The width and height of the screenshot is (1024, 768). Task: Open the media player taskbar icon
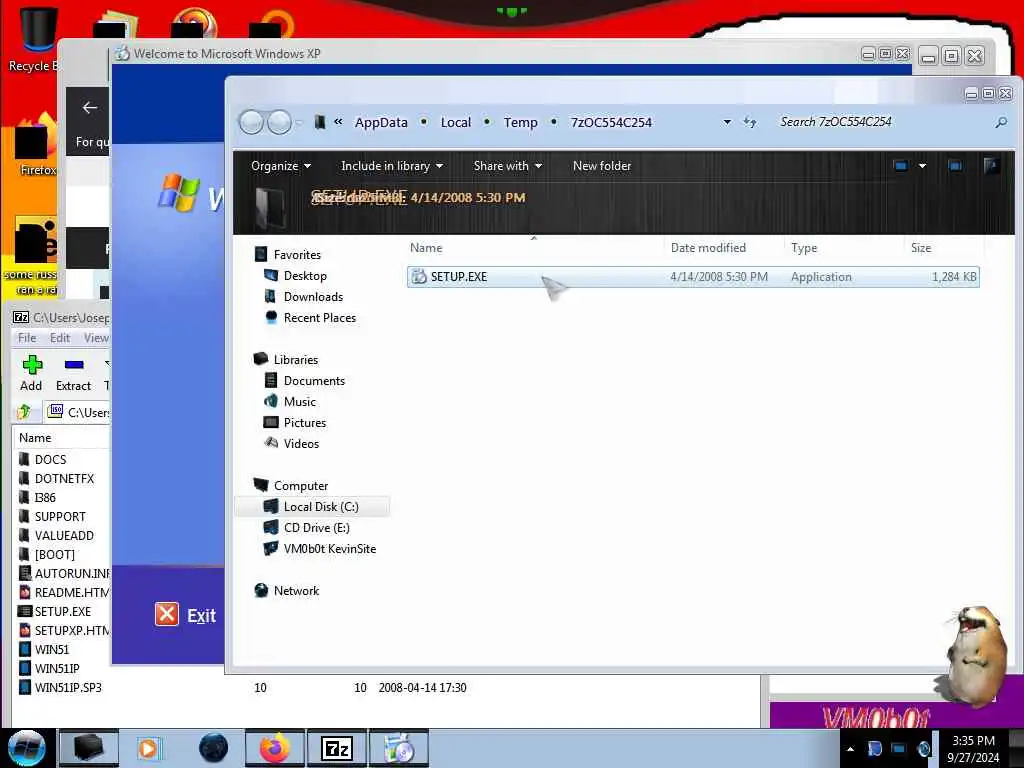point(148,748)
